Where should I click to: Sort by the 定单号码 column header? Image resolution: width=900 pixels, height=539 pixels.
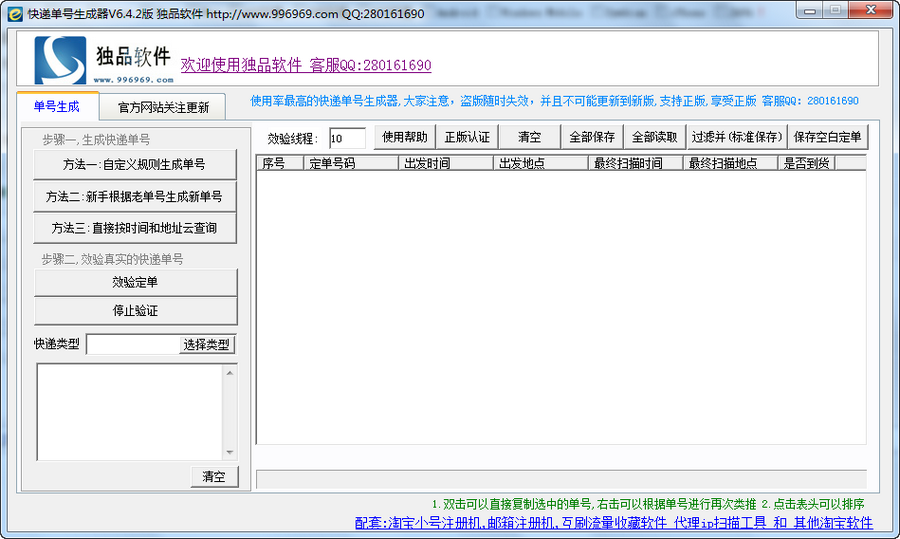pyautogui.click(x=351, y=163)
